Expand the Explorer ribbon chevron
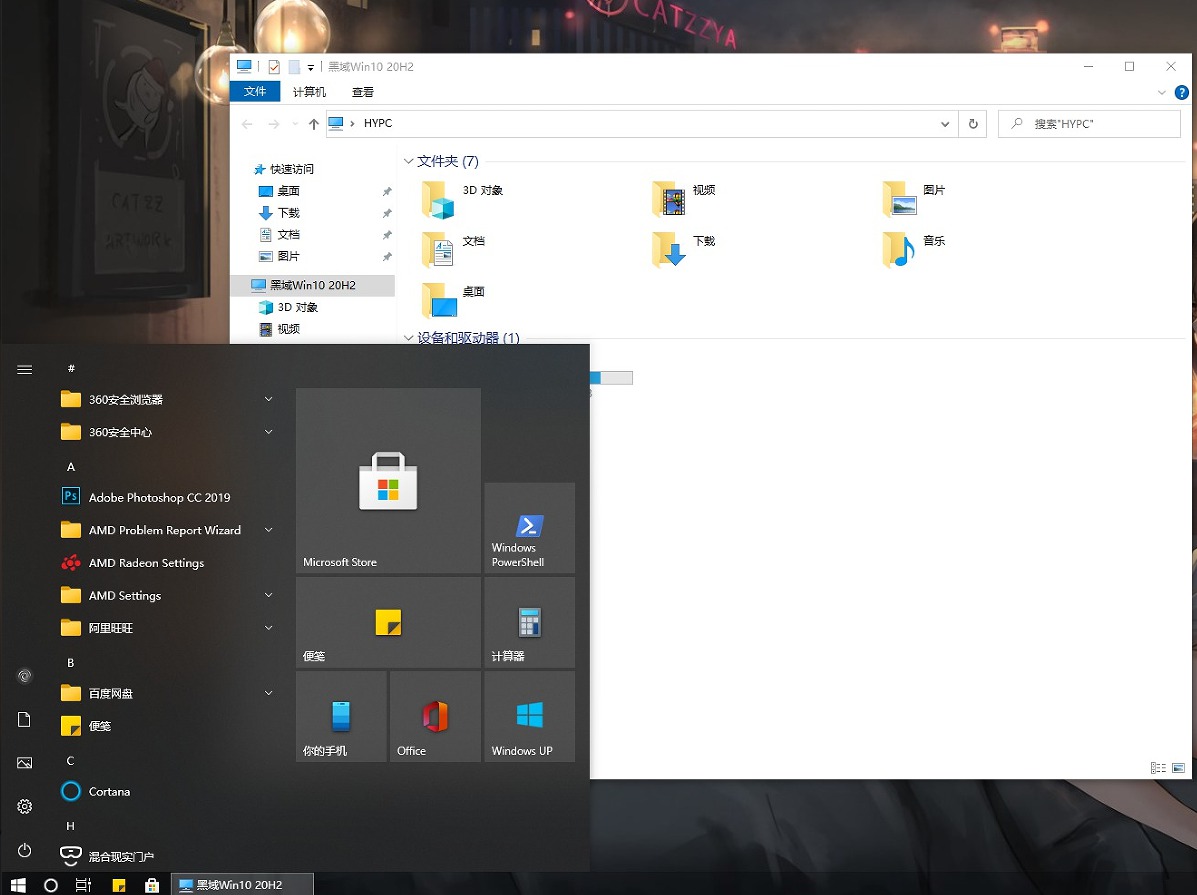The image size is (1197, 895). pyautogui.click(x=1161, y=92)
